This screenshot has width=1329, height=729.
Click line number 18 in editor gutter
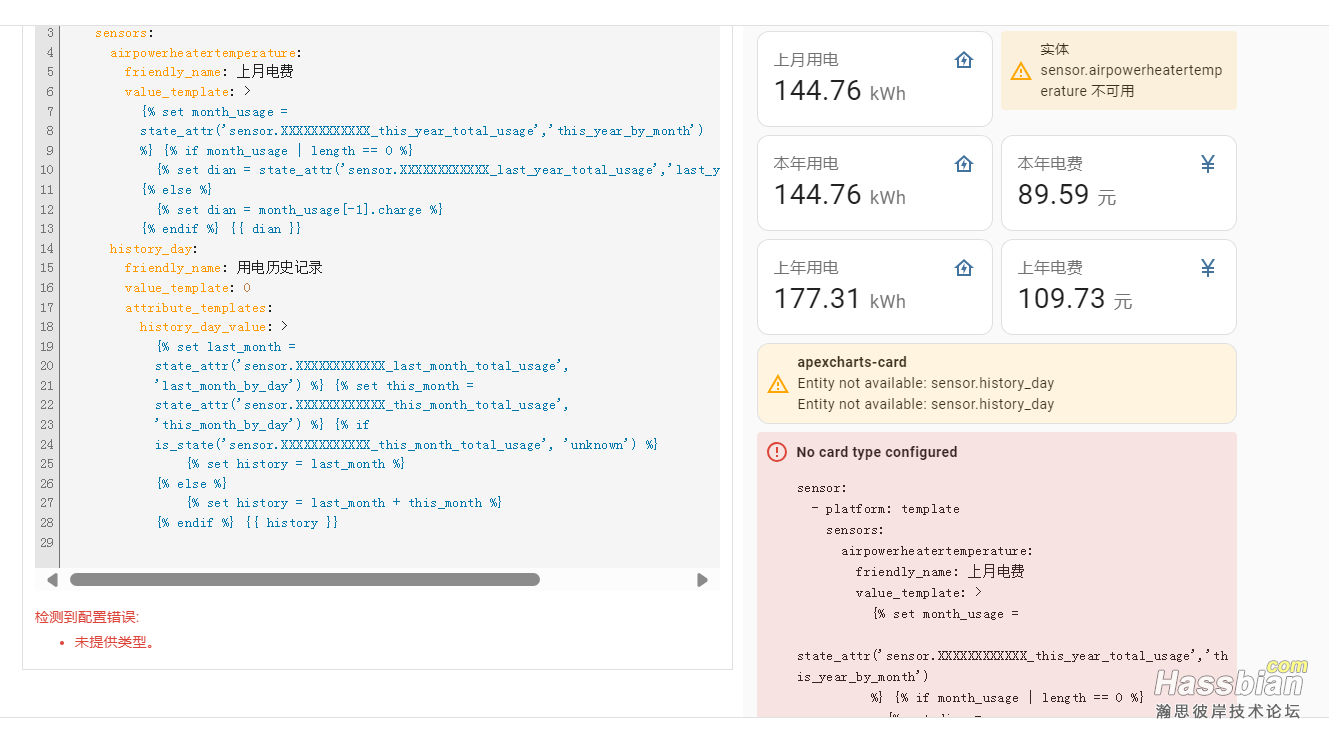pyautogui.click(x=47, y=327)
